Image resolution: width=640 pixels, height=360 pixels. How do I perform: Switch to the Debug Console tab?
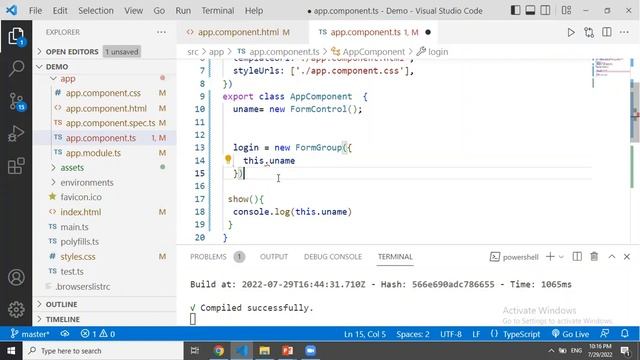pos(333,257)
